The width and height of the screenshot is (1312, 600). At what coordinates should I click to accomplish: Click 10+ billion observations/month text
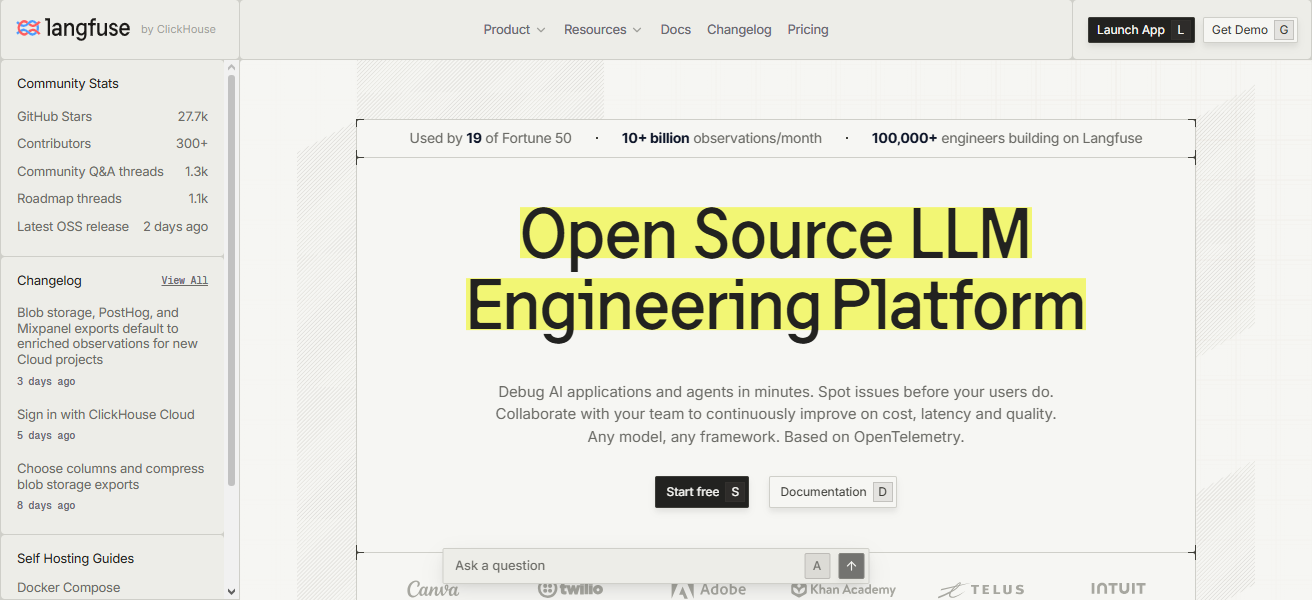(722, 139)
